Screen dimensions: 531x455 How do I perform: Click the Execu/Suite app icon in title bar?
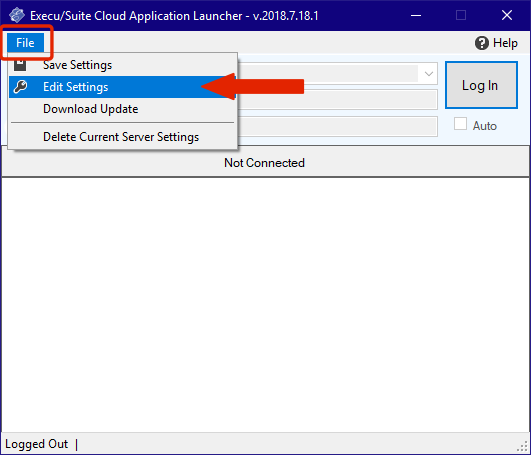coord(17,15)
